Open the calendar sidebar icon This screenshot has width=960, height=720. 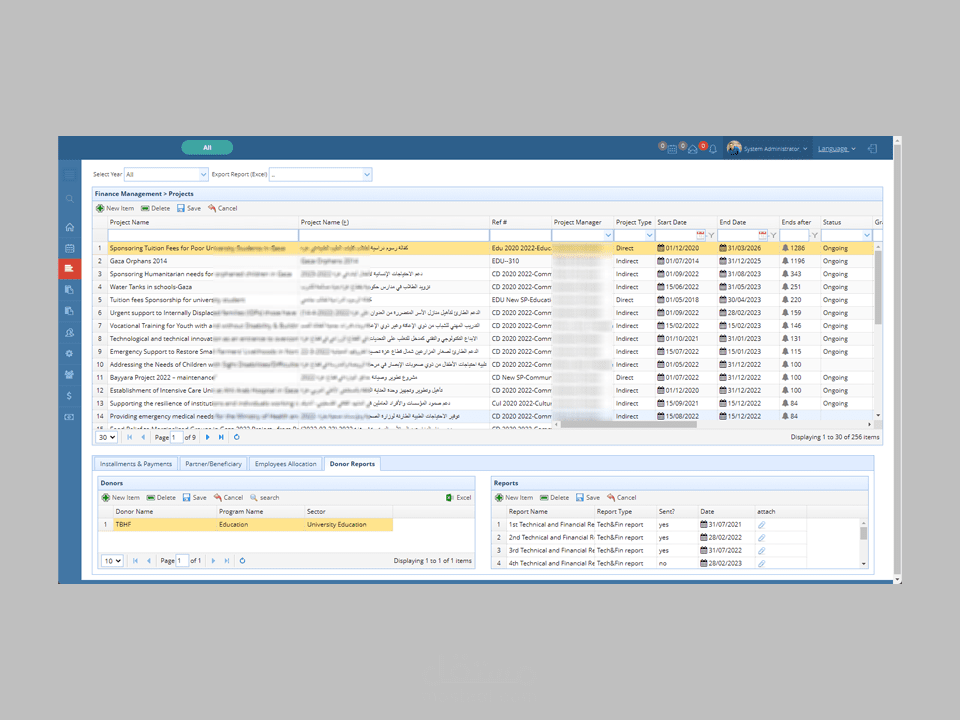pos(69,248)
